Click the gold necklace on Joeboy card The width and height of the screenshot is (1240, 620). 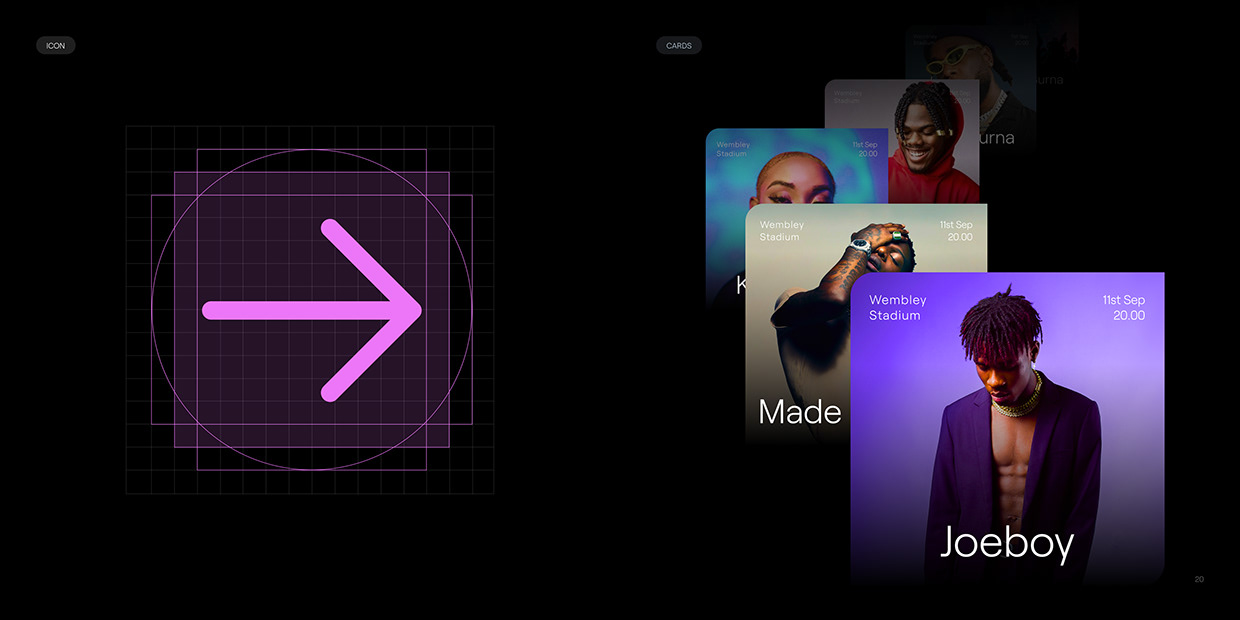(x=1015, y=401)
